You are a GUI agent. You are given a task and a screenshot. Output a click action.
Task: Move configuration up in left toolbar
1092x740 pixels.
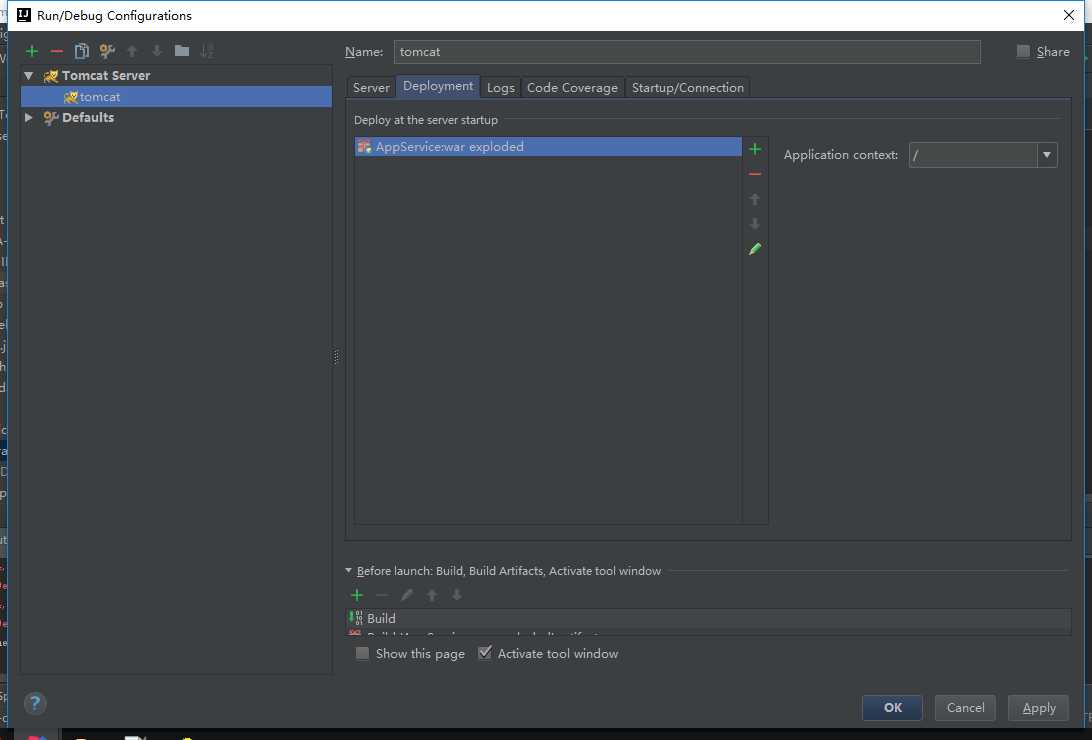132,51
